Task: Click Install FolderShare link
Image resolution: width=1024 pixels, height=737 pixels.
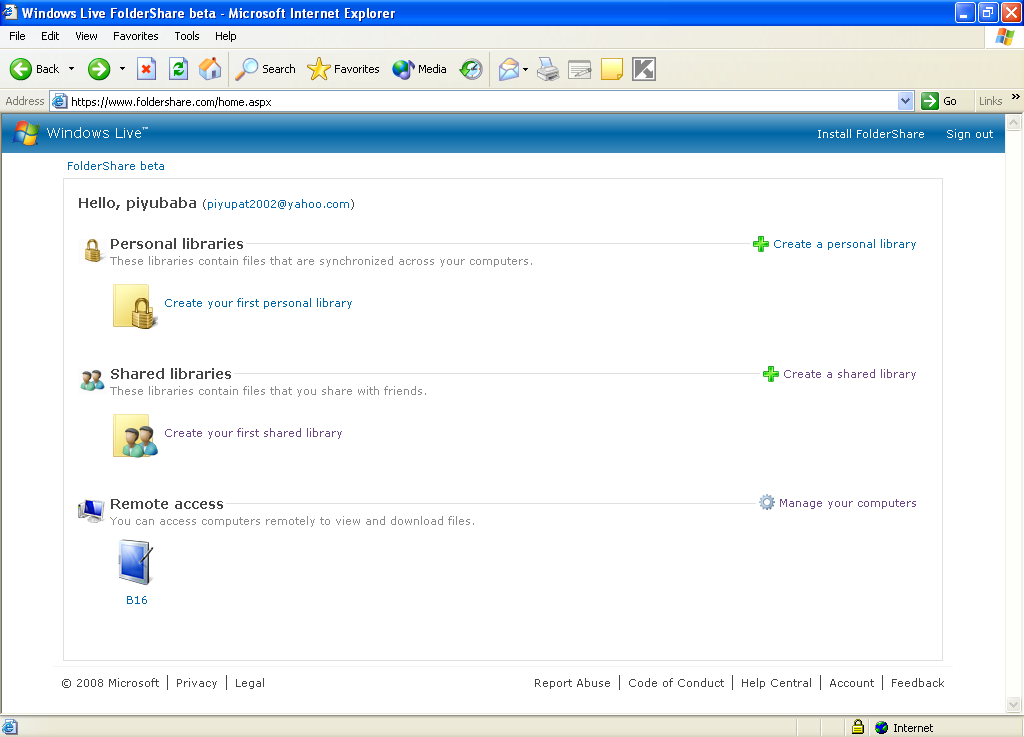Action: click(871, 134)
